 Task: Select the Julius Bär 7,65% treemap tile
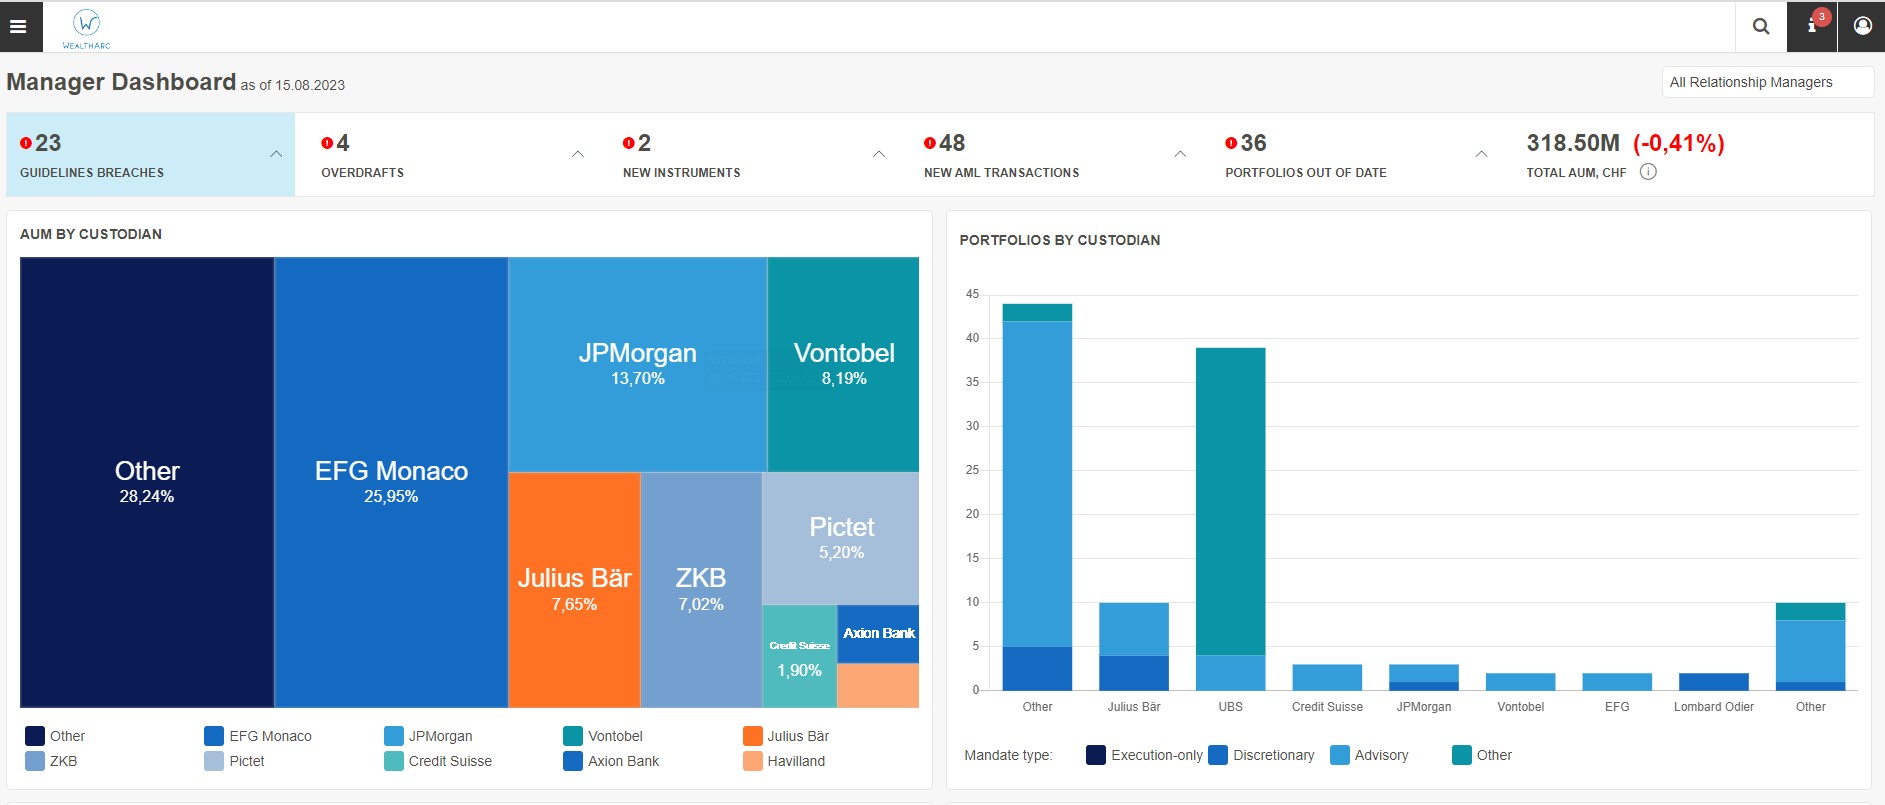coord(574,590)
